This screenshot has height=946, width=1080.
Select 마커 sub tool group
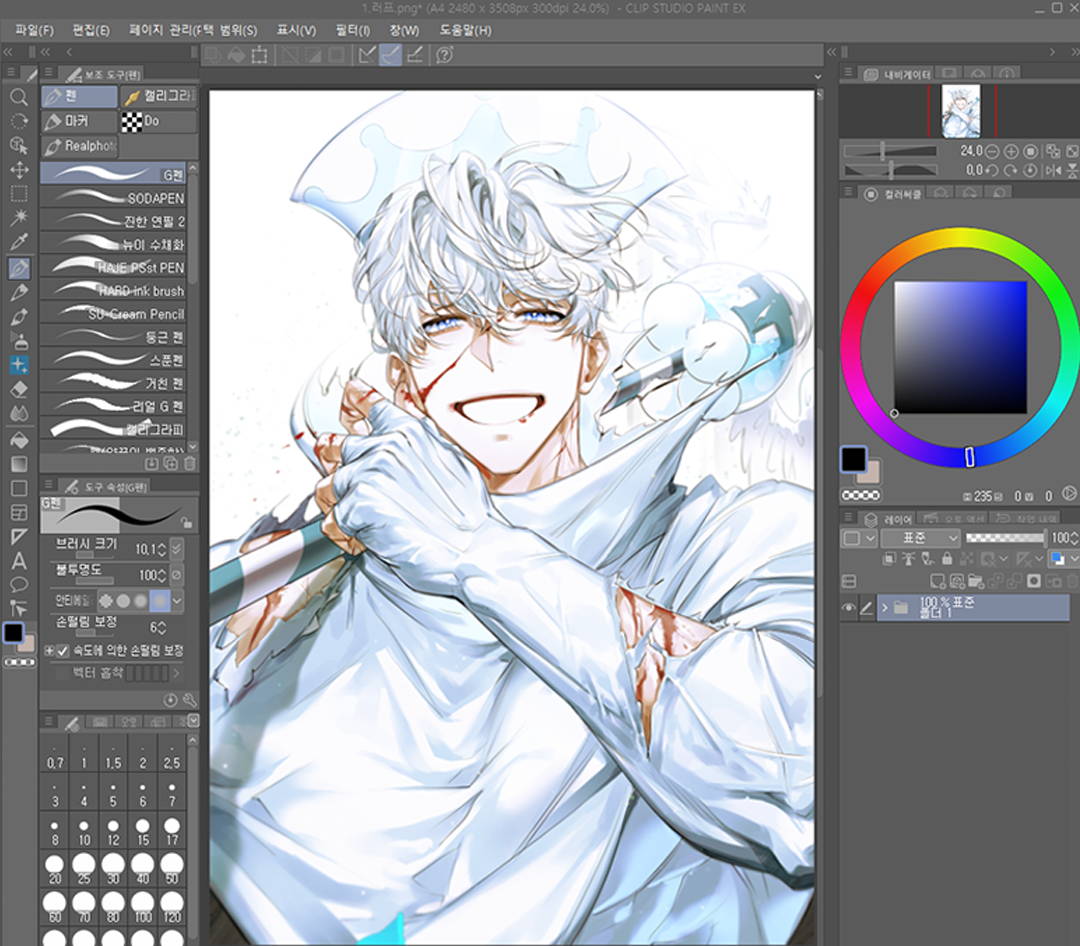(79, 121)
